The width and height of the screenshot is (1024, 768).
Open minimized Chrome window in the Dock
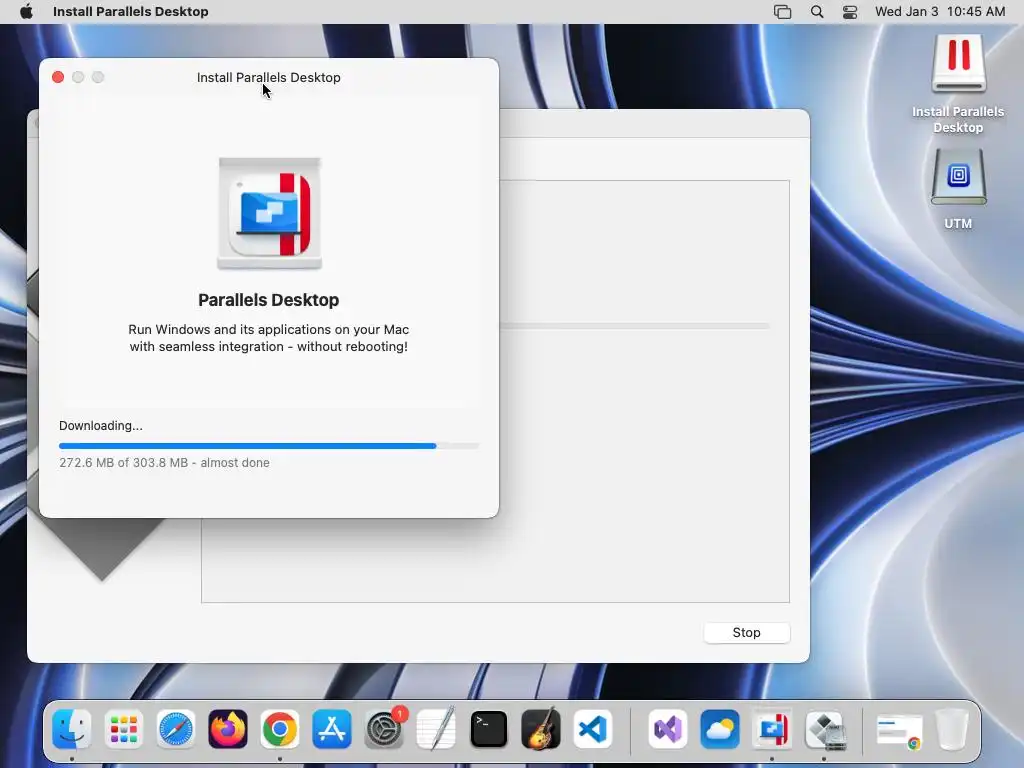click(900, 731)
